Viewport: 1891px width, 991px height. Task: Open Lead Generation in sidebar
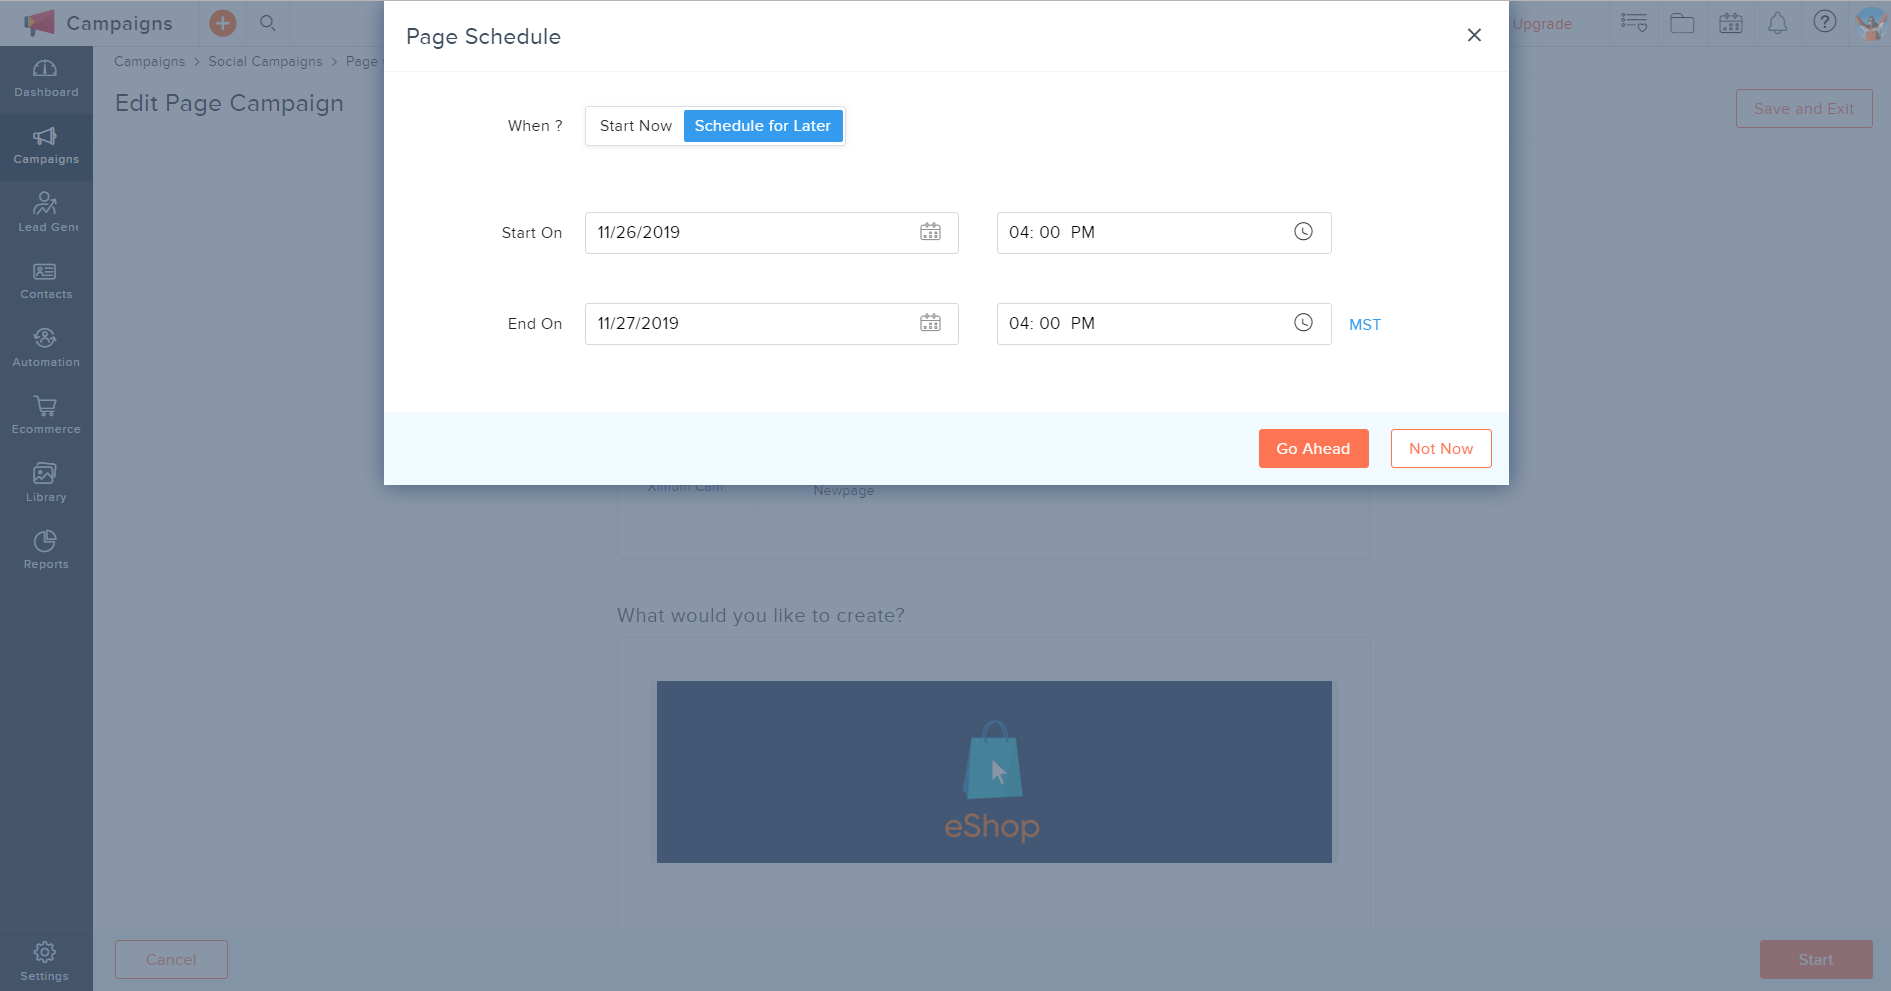[x=46, y=213]
